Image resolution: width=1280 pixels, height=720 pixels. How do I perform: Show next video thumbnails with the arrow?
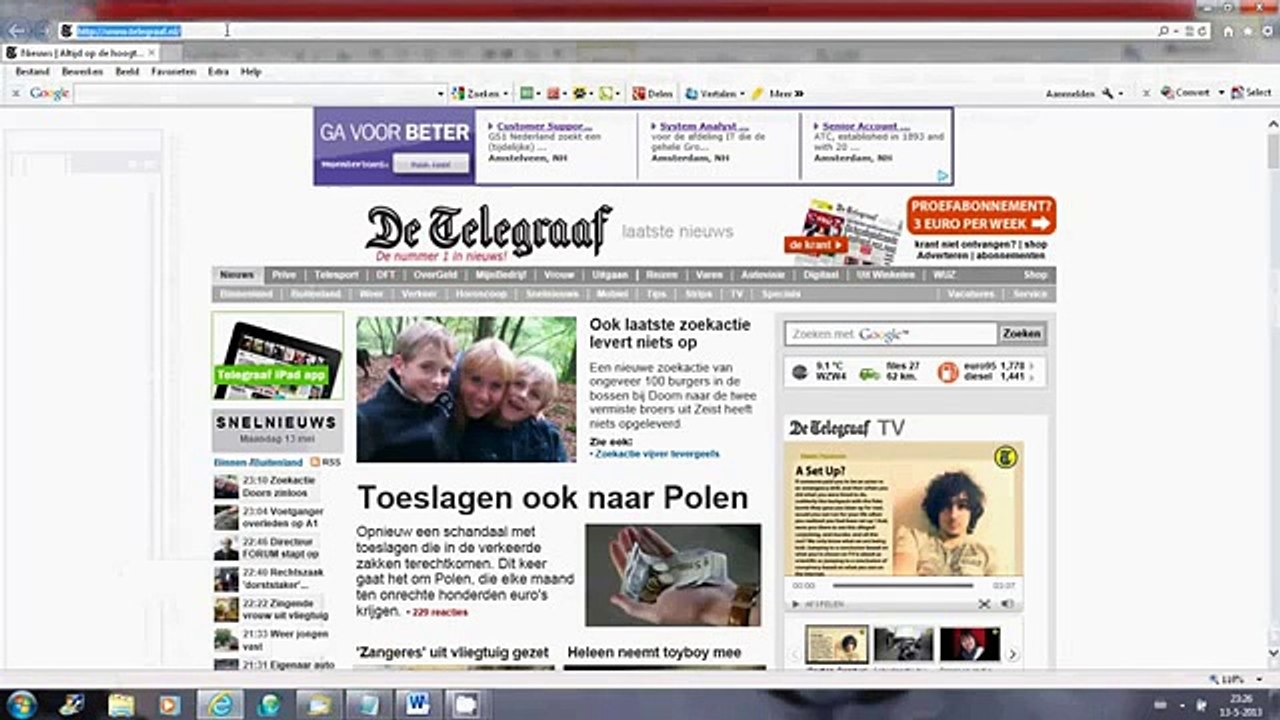[x=1012, y=654]
